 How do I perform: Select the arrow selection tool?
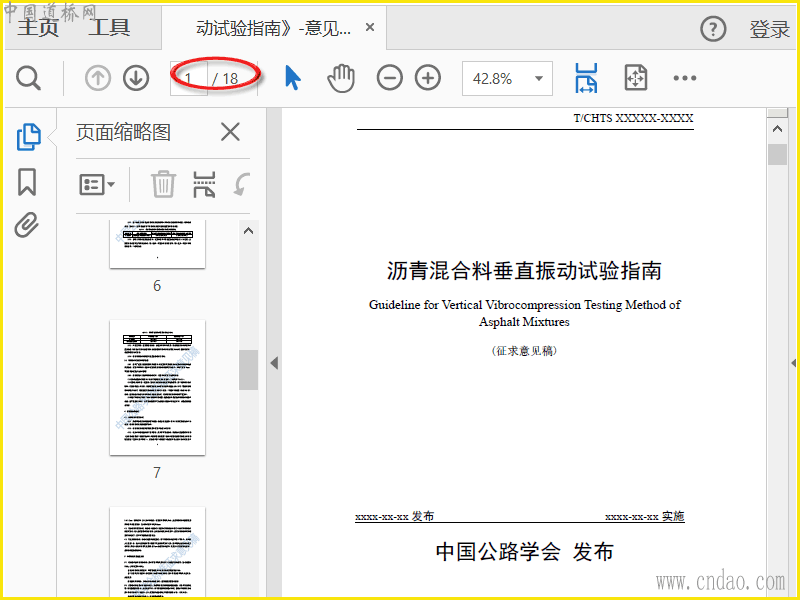click(x=292, y=79)
